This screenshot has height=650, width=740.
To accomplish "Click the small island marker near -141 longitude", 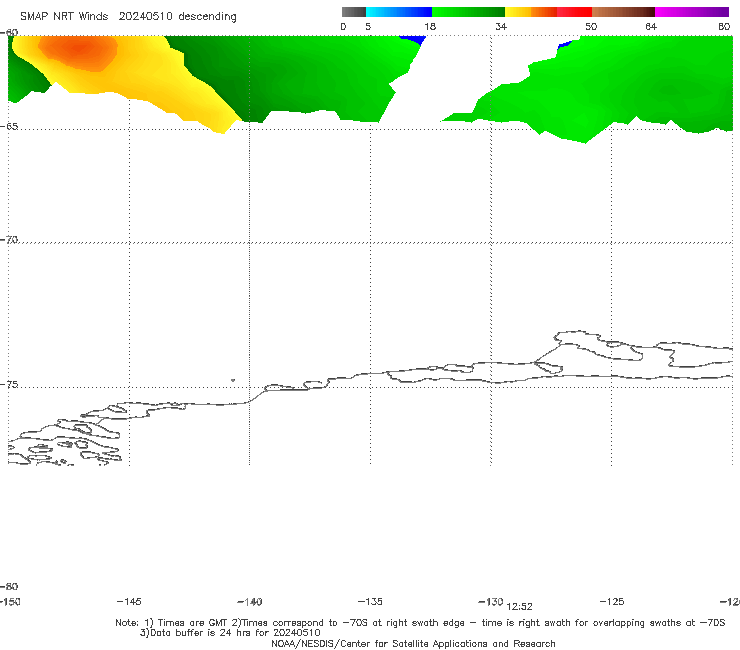I will (x=233, y=380).
